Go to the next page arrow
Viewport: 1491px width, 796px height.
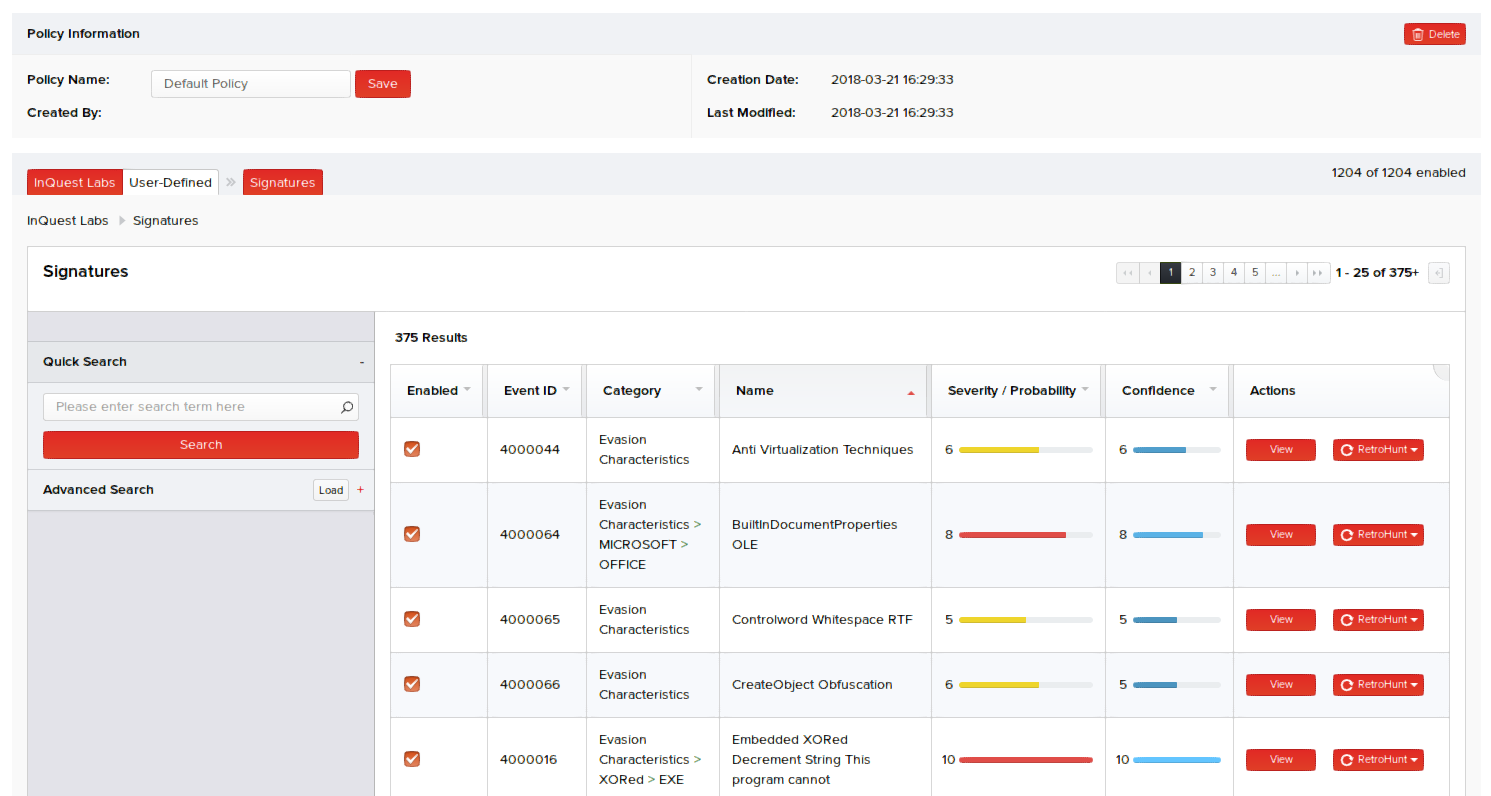coord(1297,273)
